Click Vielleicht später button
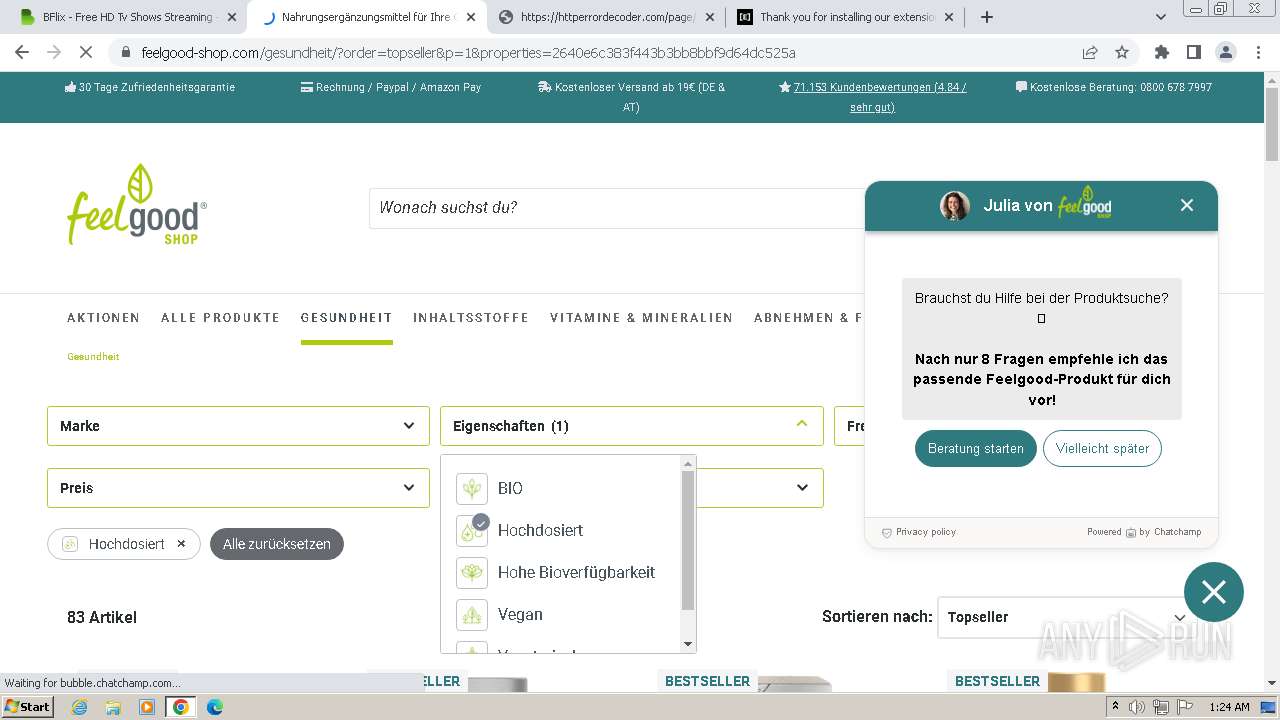The width and height of the screenshot is (1280, 720). point(1102,448)
